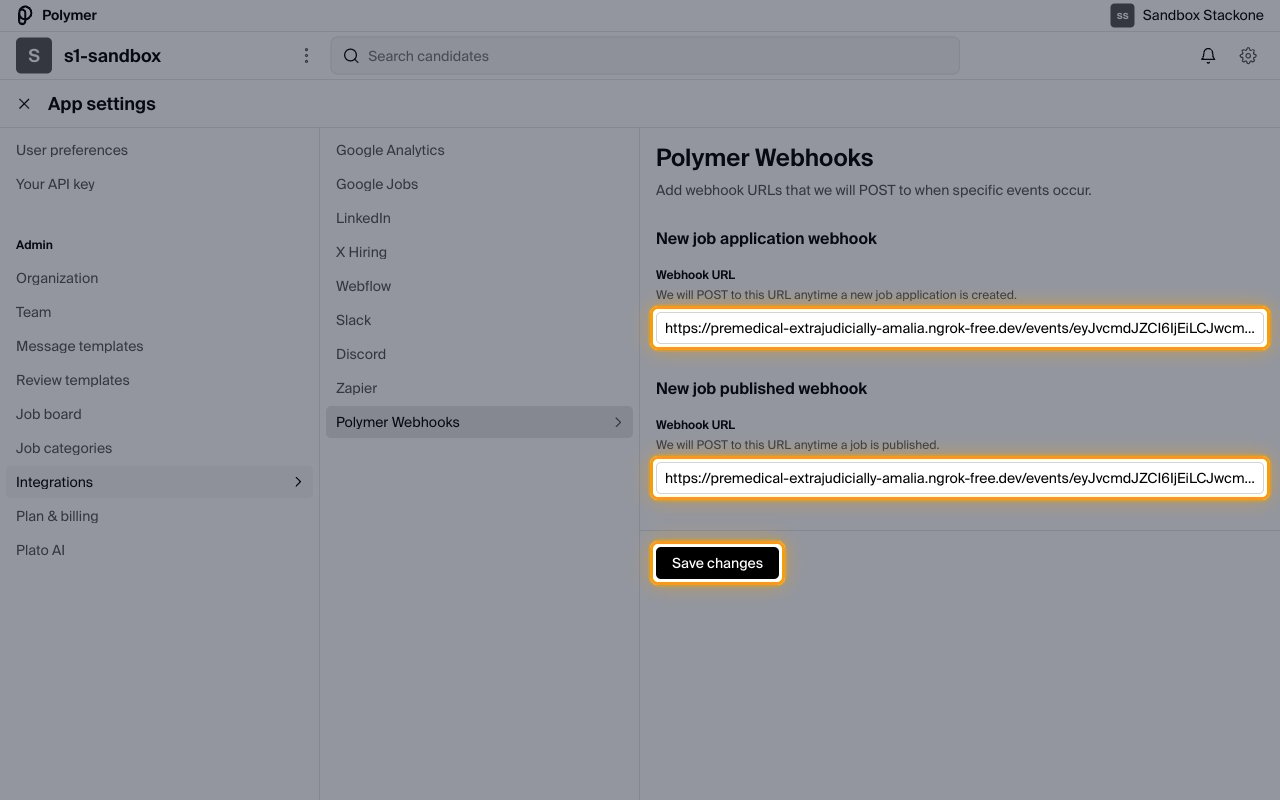The image size is (1280, 800).
Task: Expand the Integrations chevron
Action: (297, 482)
